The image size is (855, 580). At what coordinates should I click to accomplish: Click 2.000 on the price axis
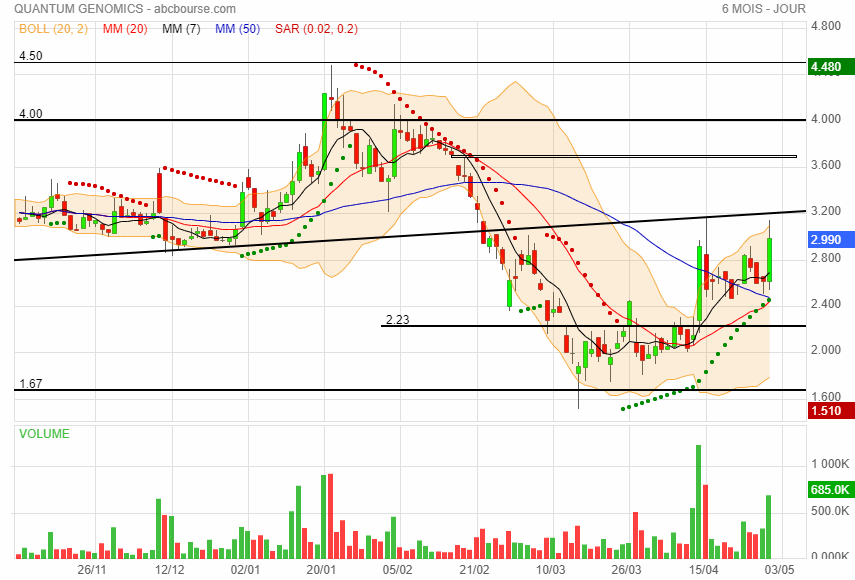click(826, 349)
